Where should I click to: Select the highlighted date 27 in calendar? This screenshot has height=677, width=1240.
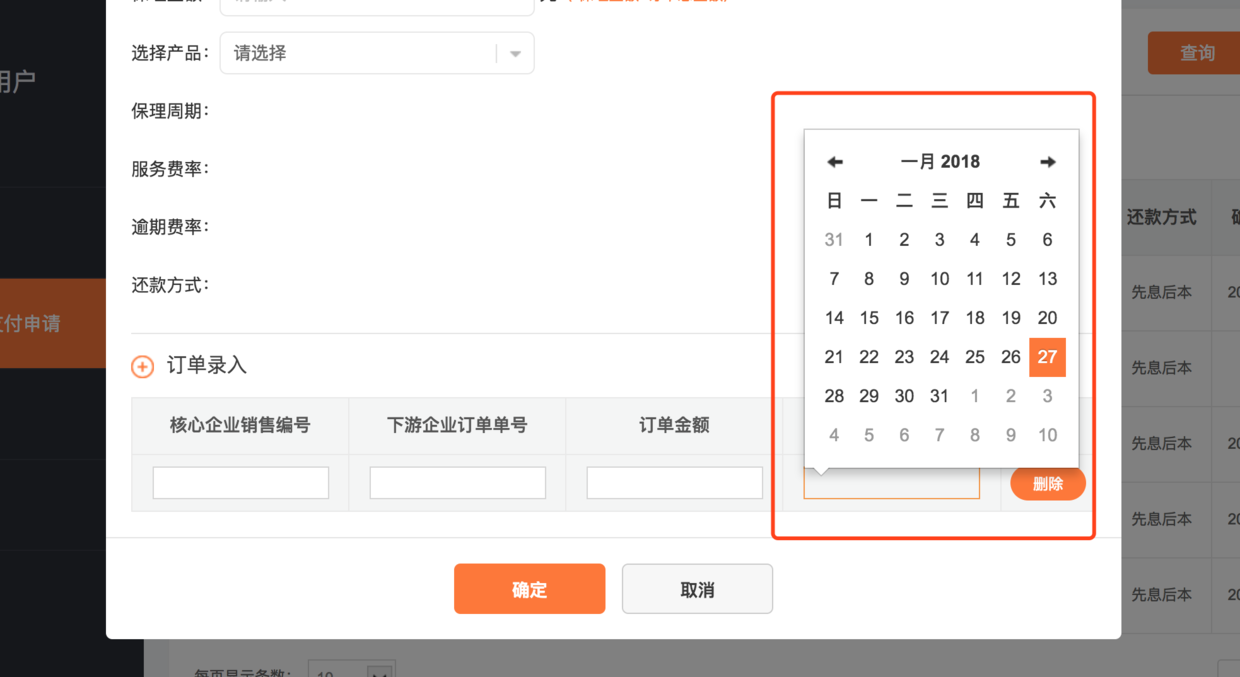1047,356
